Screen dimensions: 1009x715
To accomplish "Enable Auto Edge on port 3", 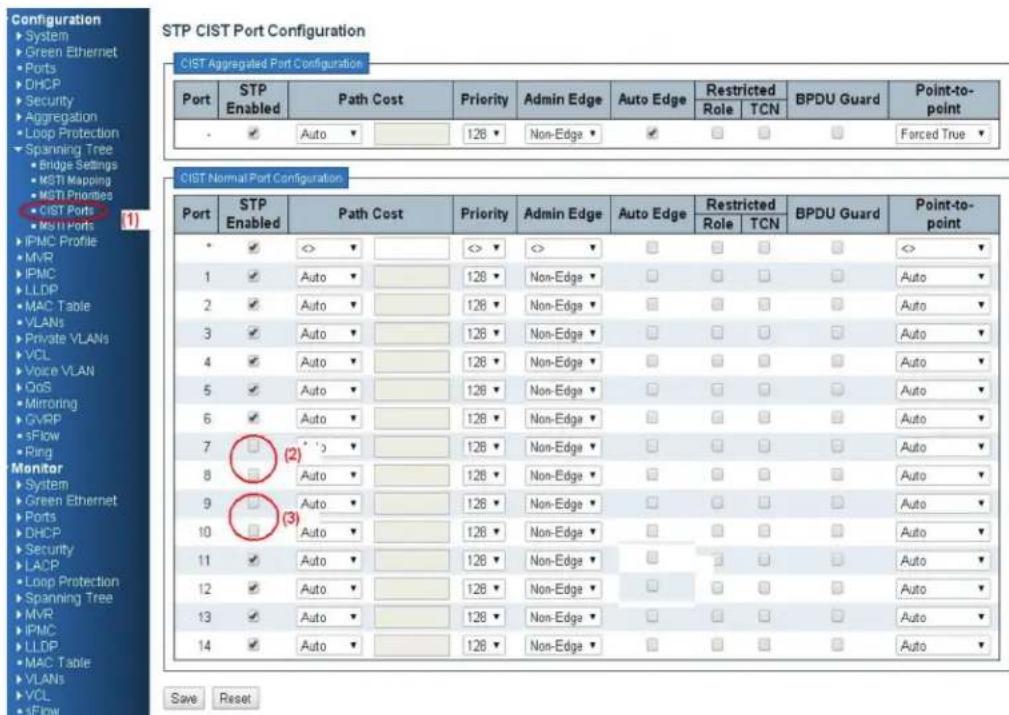I will pyautogui.click(x=652, y=333).
